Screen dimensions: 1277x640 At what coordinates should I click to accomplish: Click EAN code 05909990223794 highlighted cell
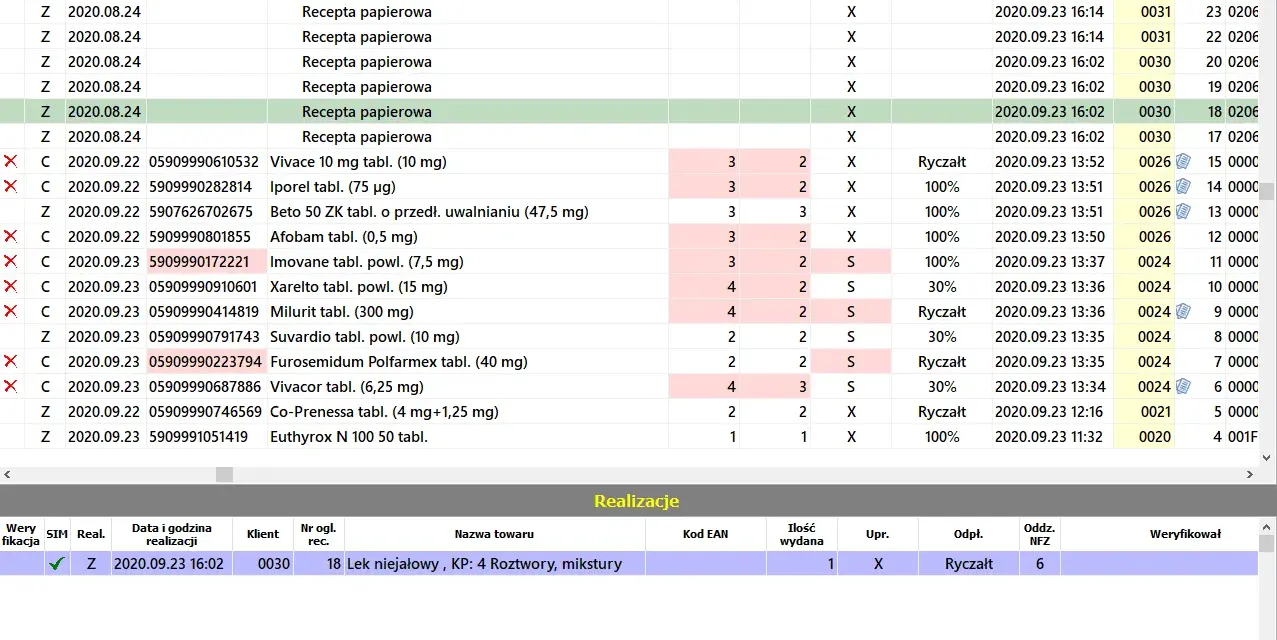[207, 361]
